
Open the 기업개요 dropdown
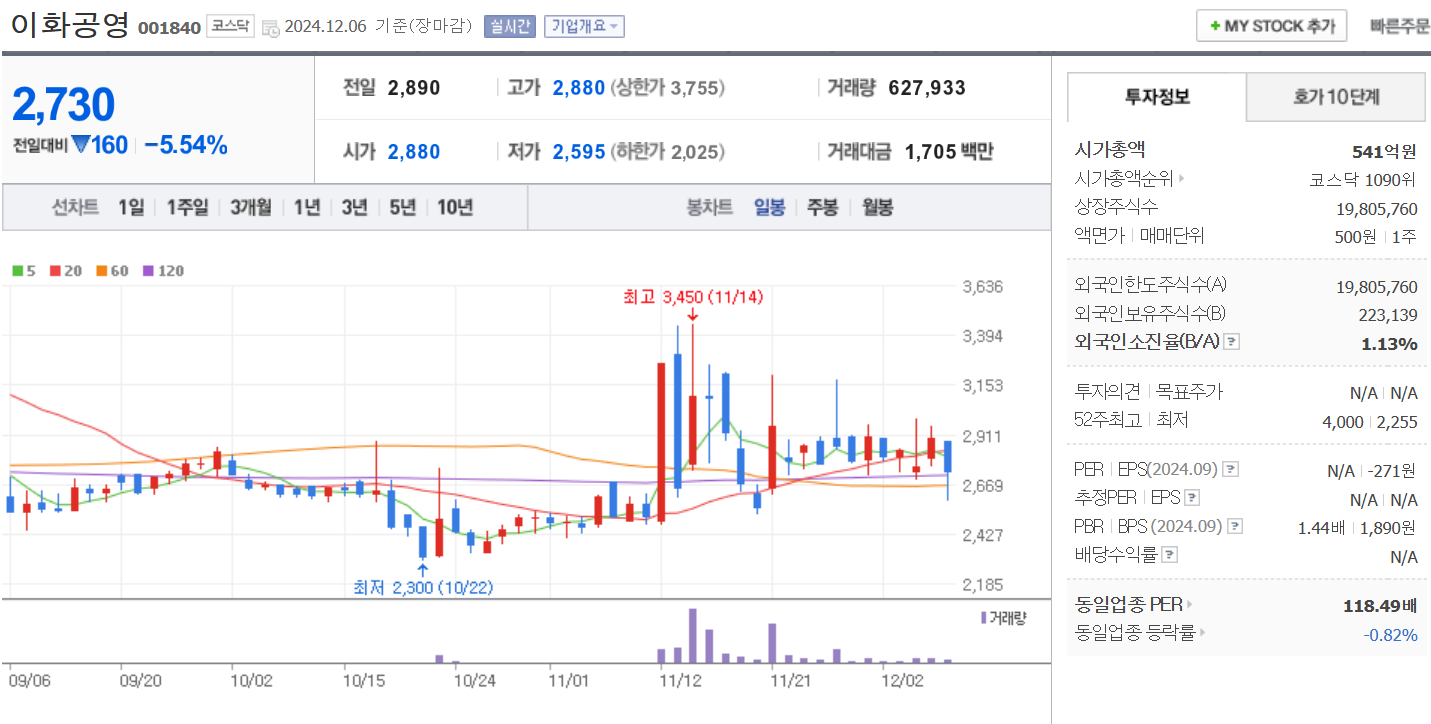[583, 26]
